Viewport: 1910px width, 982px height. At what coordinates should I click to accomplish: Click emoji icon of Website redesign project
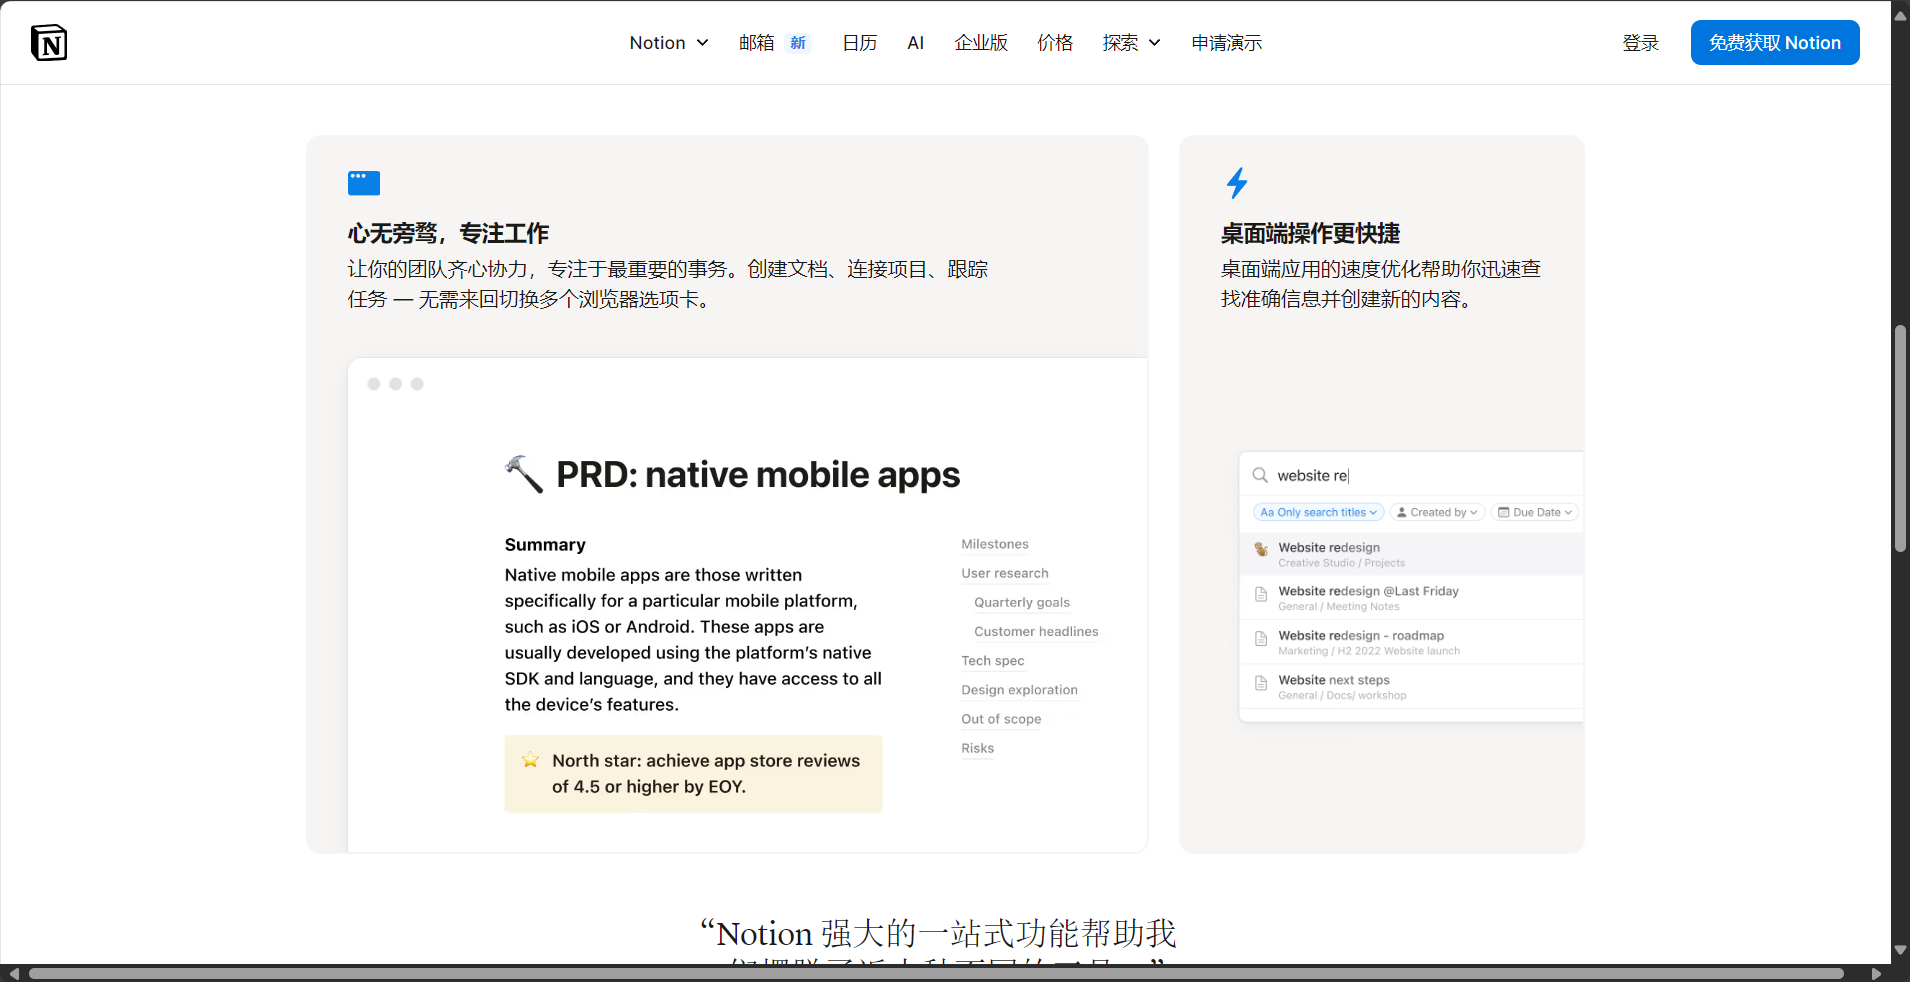[1261, 549]
